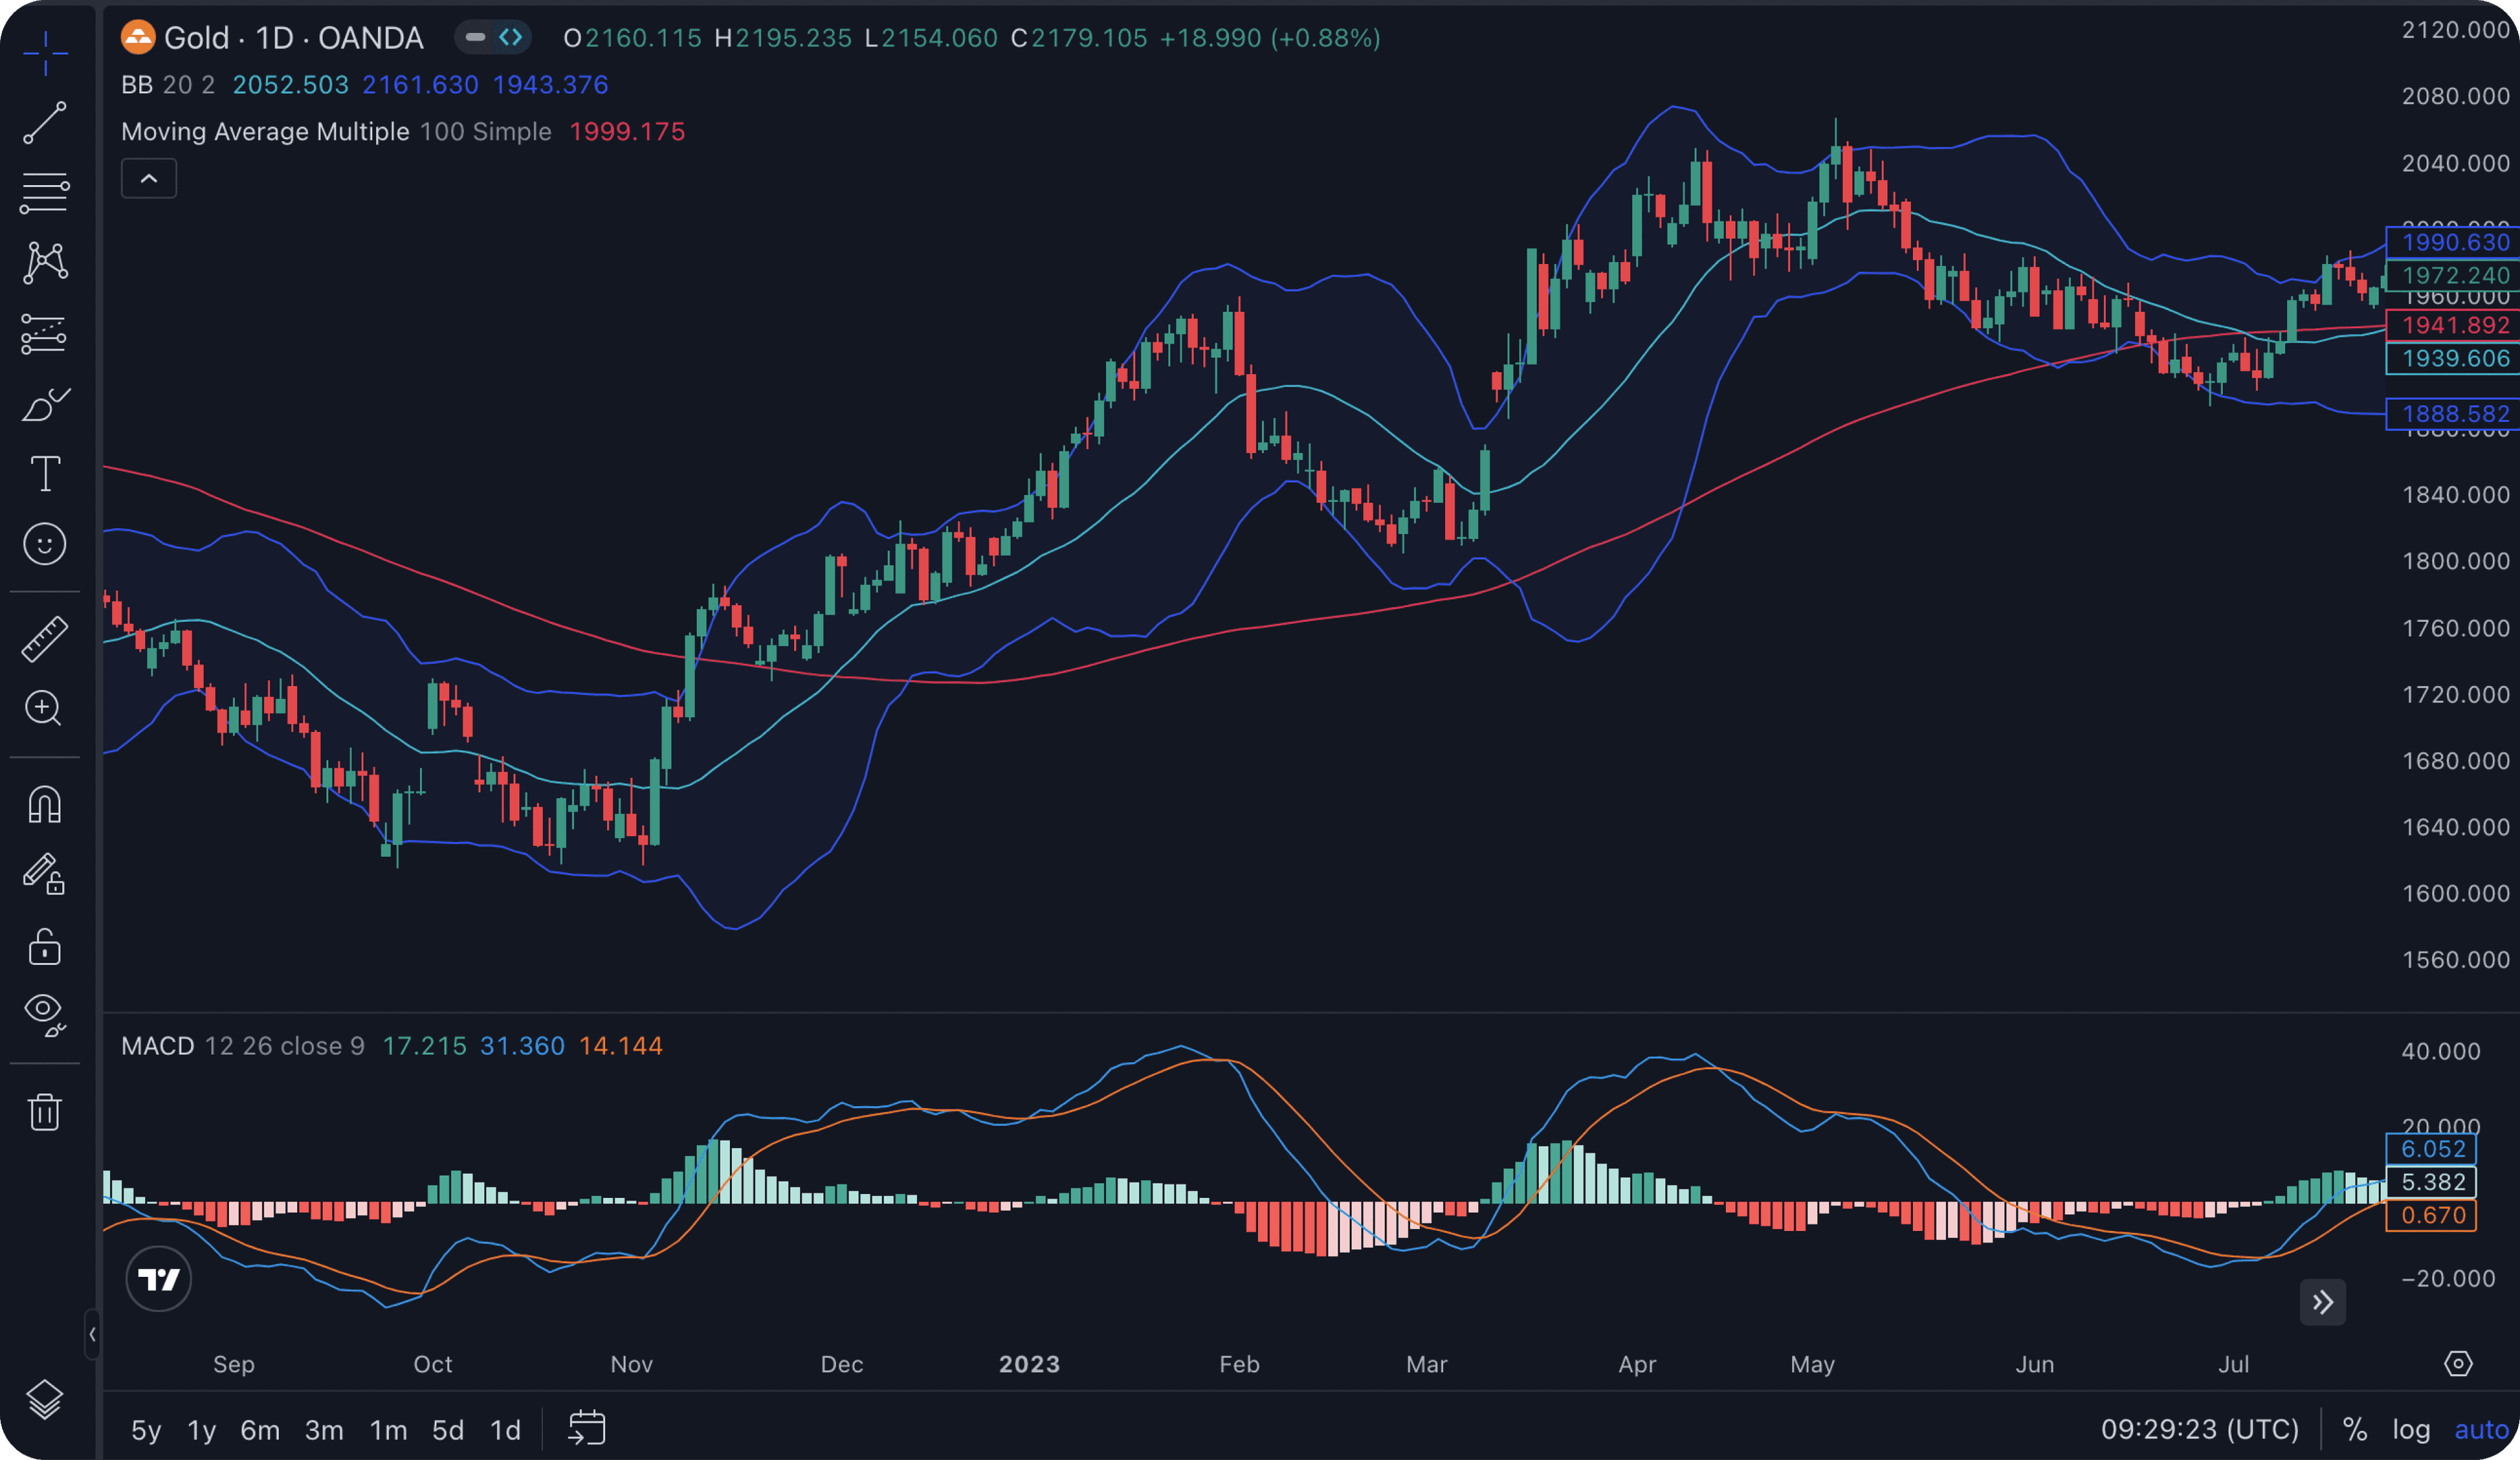Viewport: 2520px width, 1460px height.
Task: Click the zoom in tool
Action: click(x=45, y=709)
